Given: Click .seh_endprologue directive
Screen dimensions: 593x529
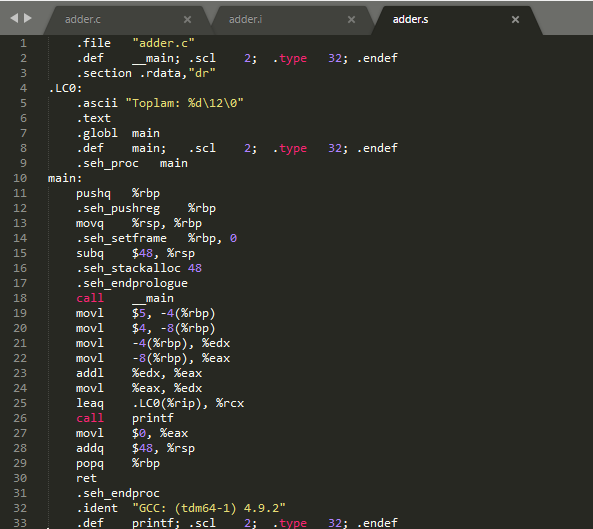Looking at the screenshot, I should [x=132, y=283].
